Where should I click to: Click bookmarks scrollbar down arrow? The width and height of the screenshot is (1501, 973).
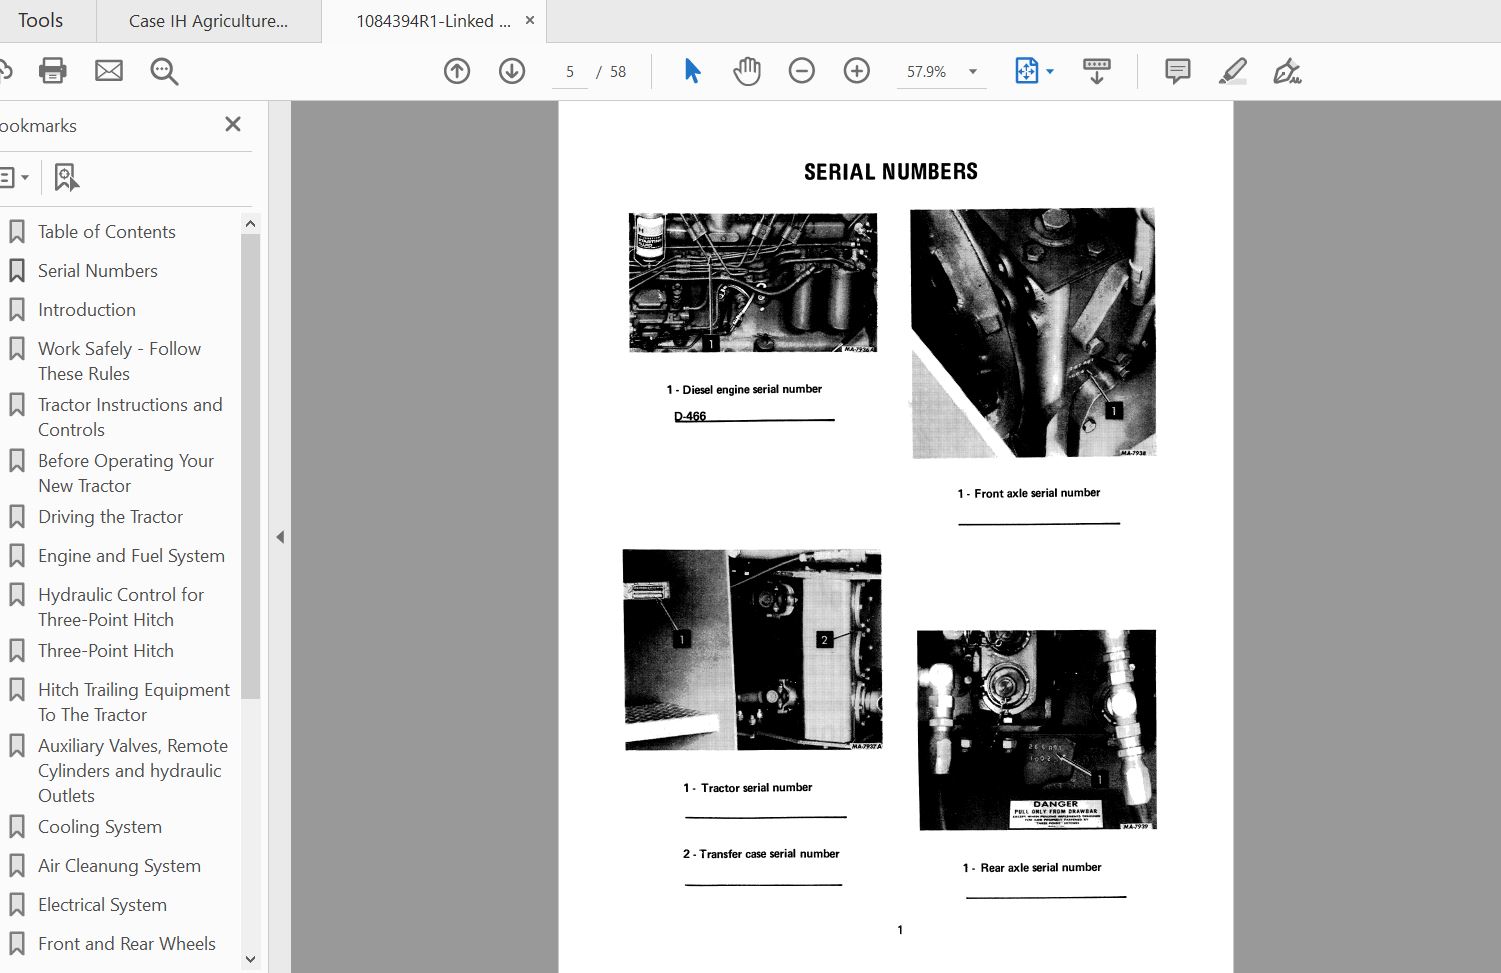250,959
